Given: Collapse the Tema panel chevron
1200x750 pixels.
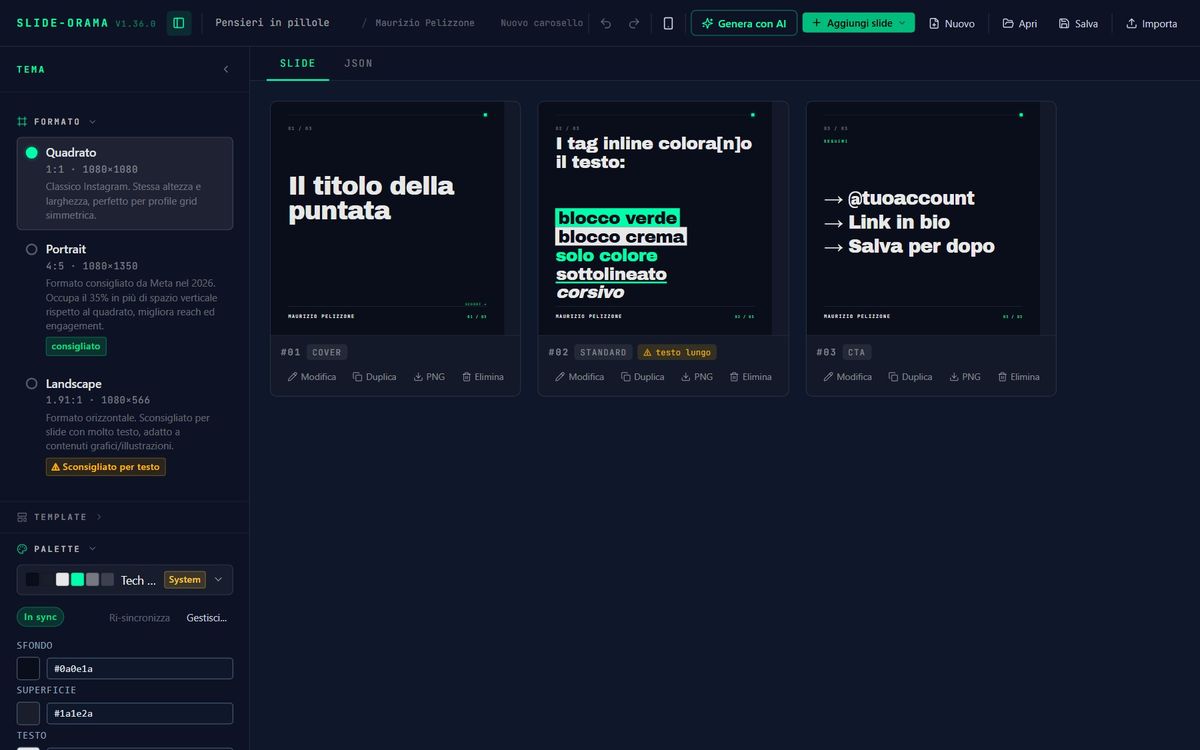Looking at the screenshot, I should pyautogui.click(x=226, y=70).
